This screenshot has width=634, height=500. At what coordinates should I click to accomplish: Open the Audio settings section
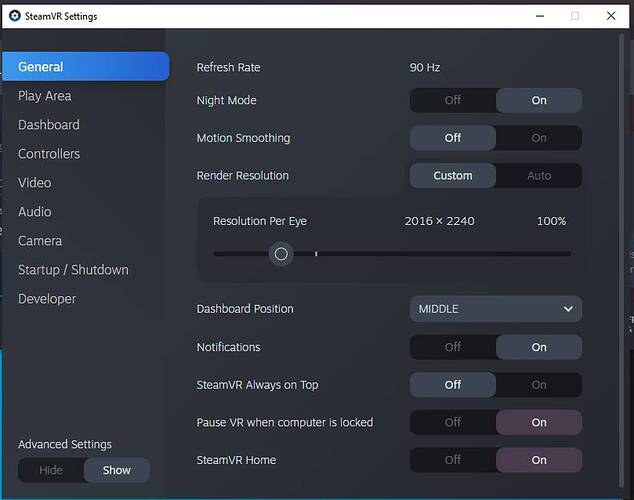point(35,212)
